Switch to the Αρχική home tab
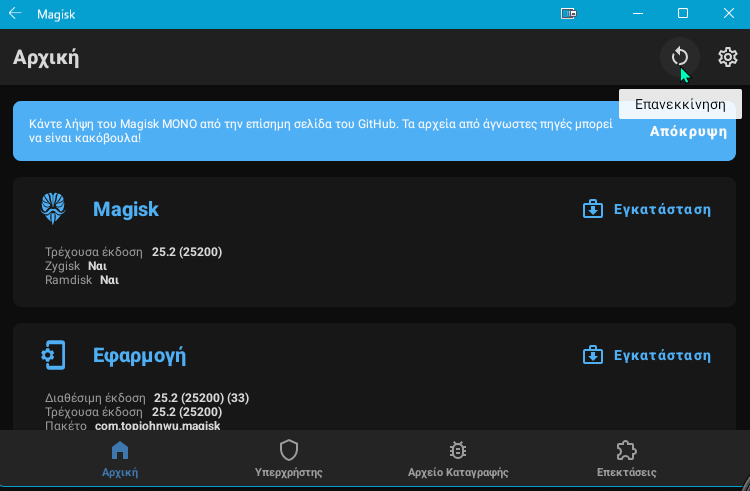Viewport: 750px width, 491px height. point(120,459)
